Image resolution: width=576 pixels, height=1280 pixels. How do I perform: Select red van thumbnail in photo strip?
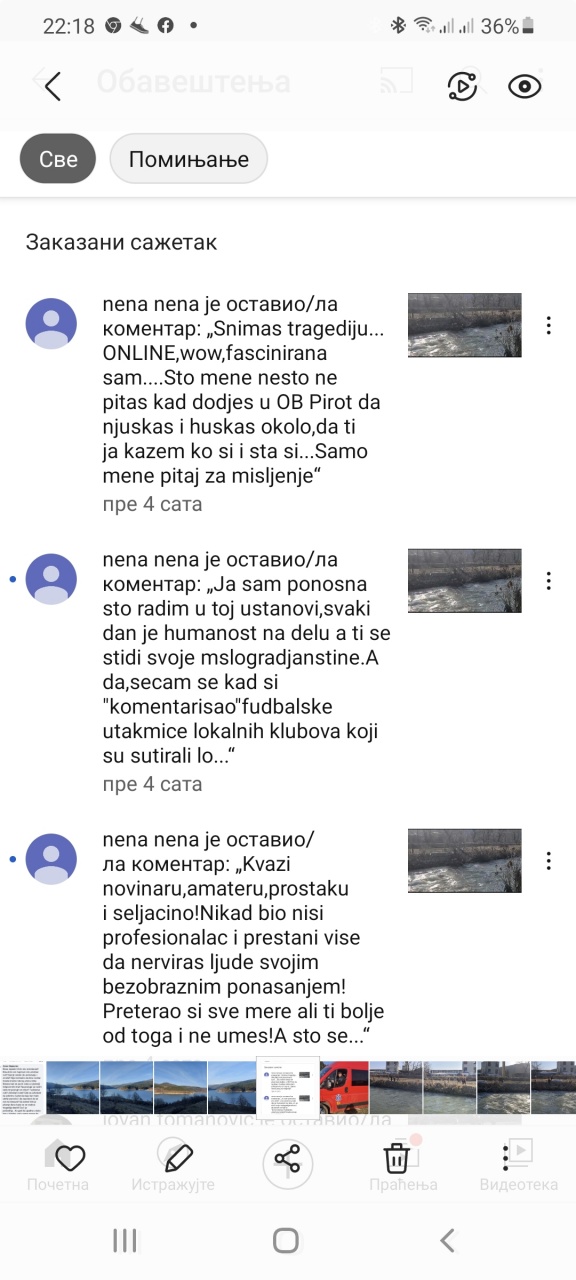pyautogui.click(x=345, y=1087)
